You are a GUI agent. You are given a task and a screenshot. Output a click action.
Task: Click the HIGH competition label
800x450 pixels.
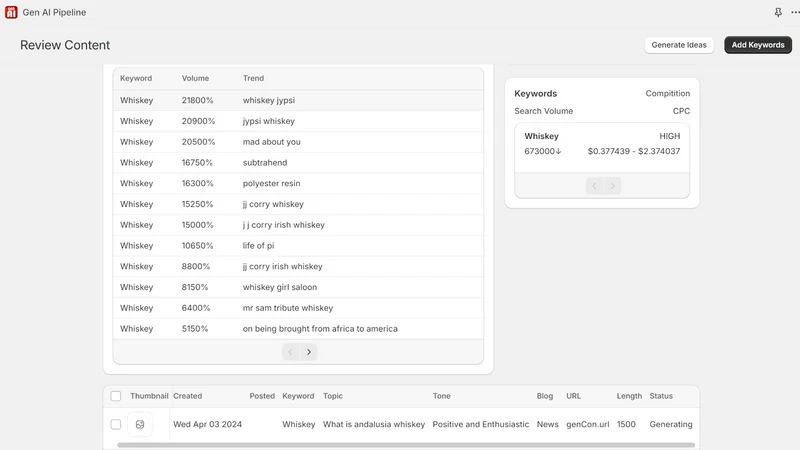point(669,136)
